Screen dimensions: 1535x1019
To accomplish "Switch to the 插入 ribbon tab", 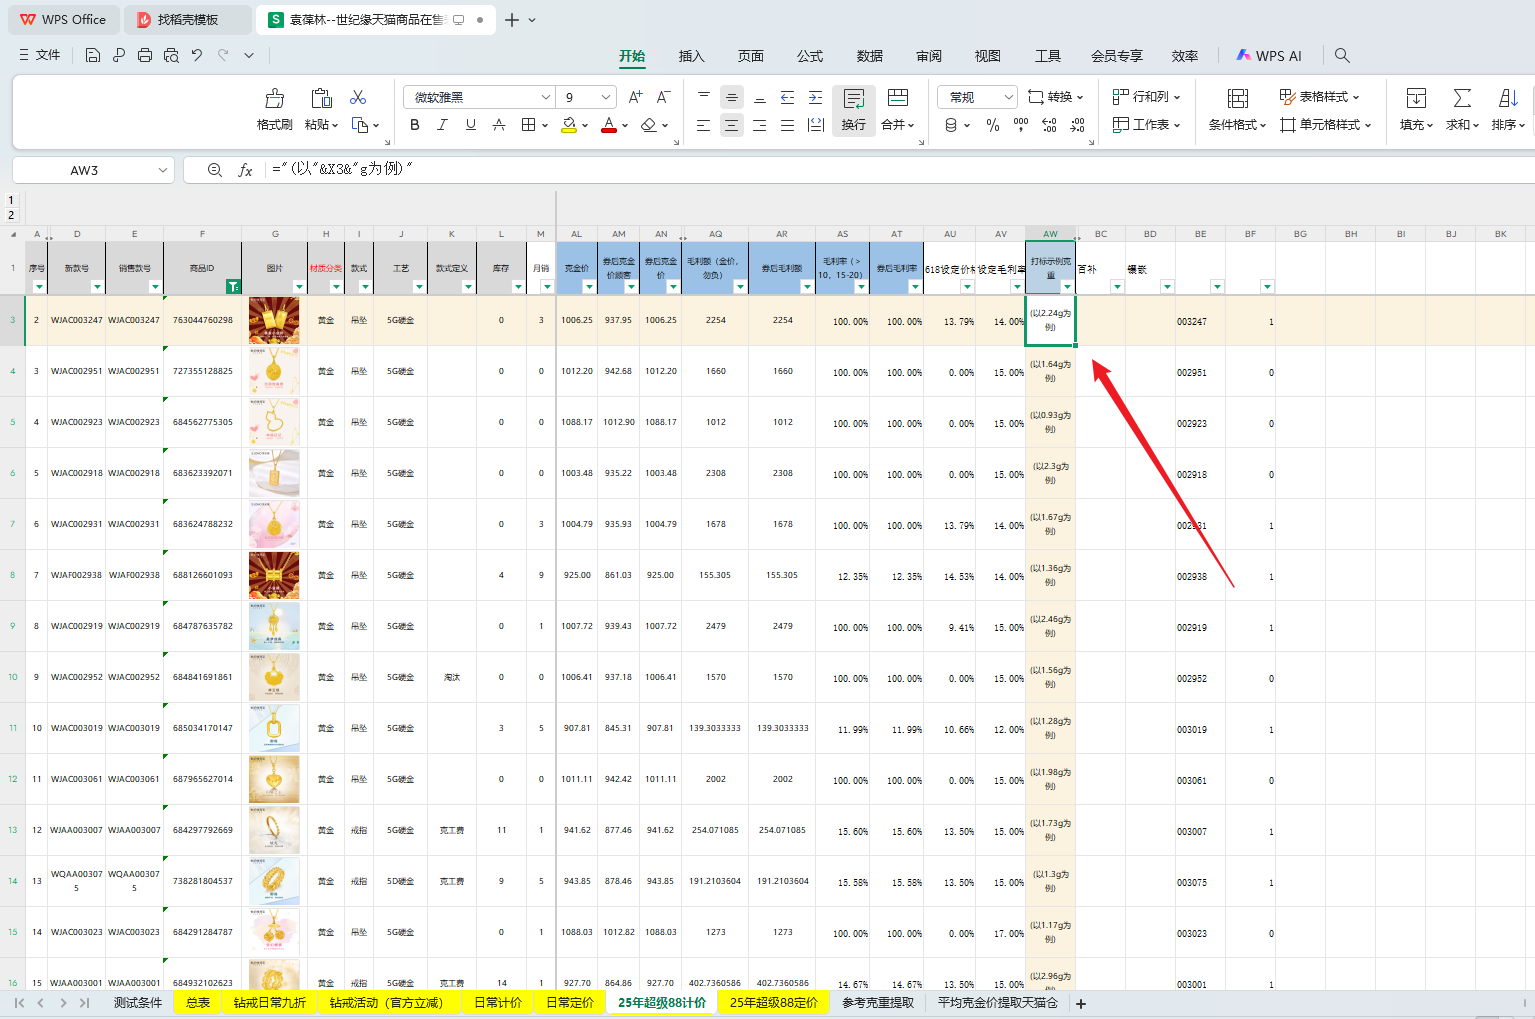I will (691, 56).
